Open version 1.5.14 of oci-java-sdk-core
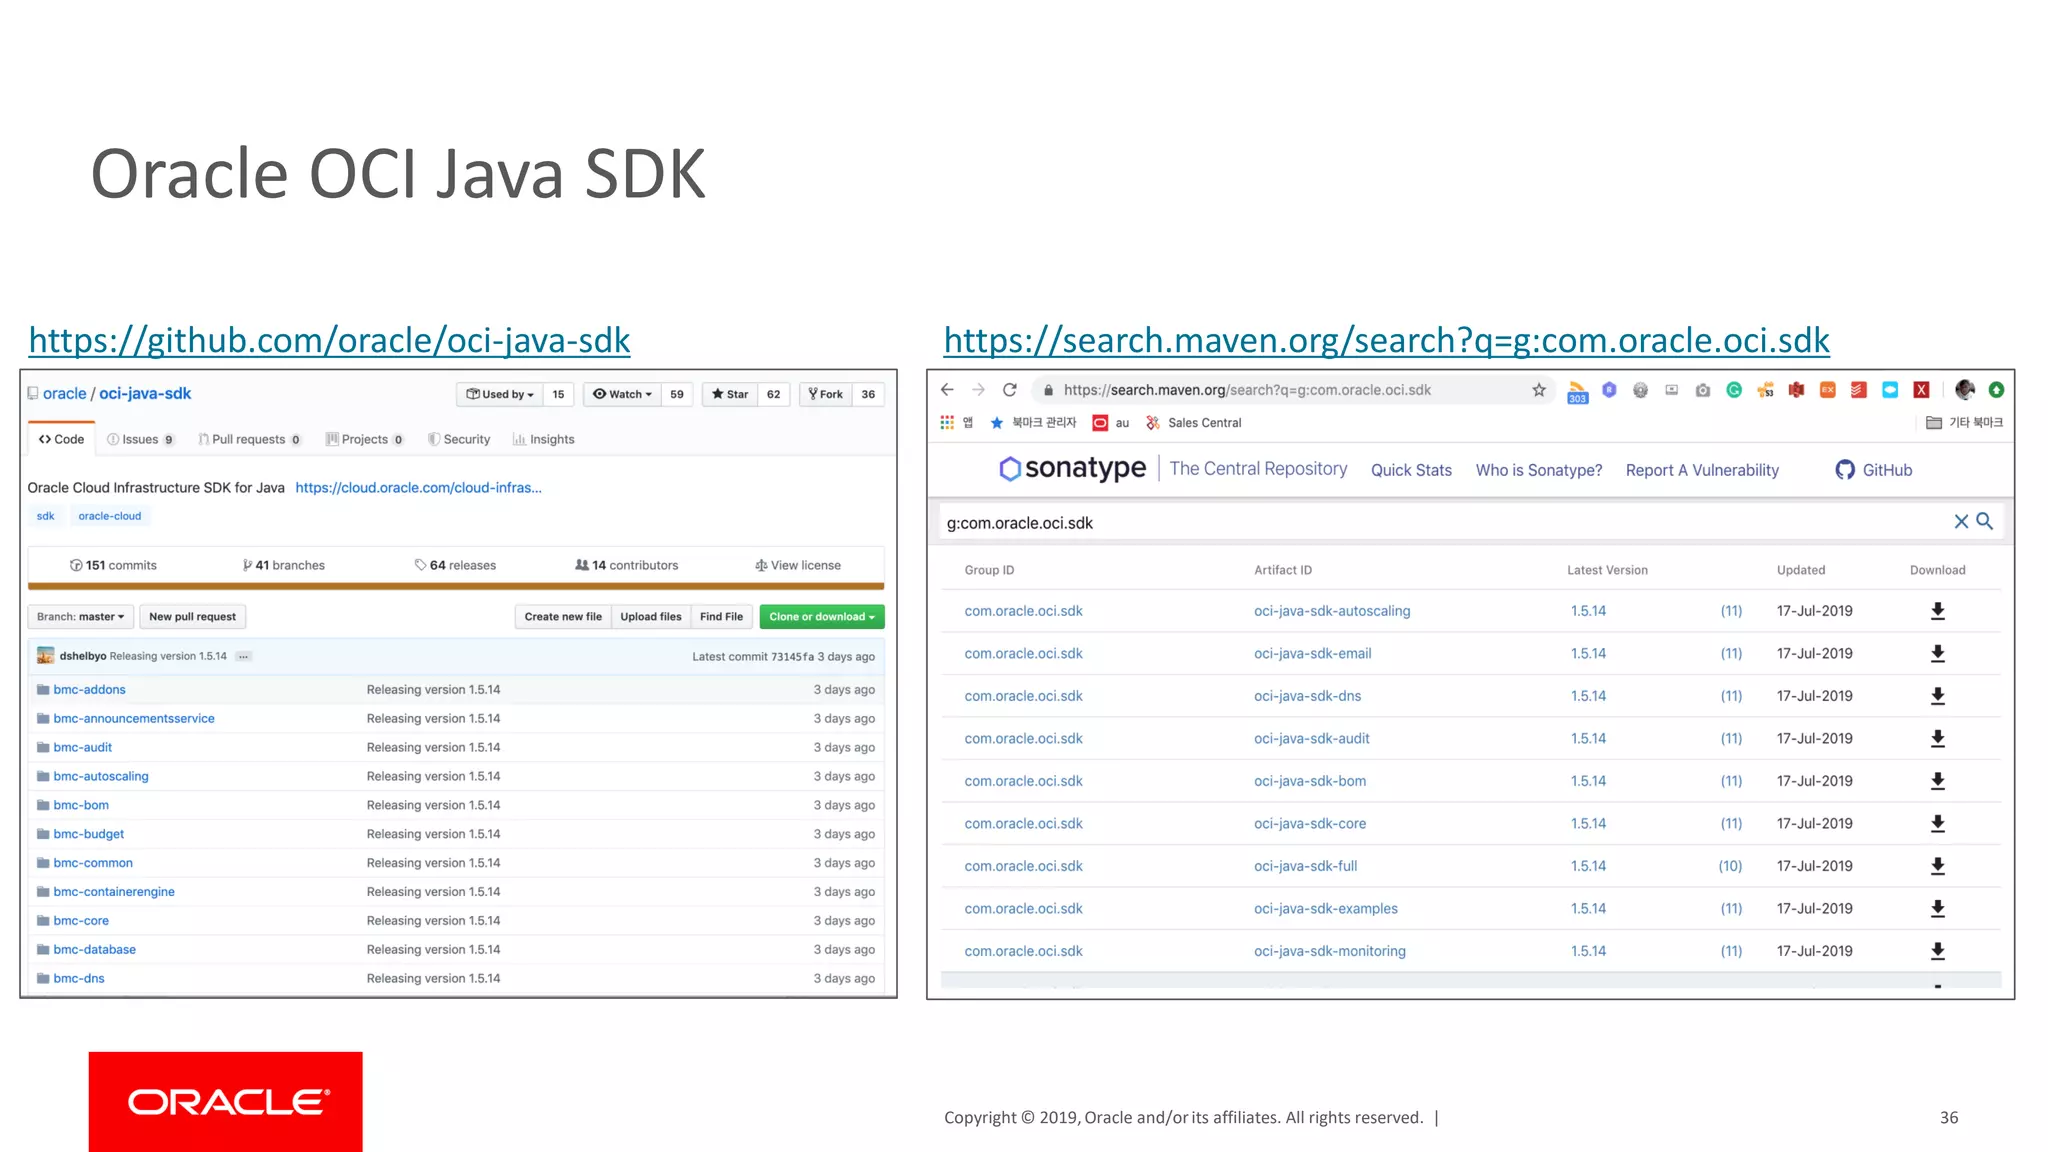Image resolution: width=2048 pixels, height=1152 pixels. (1588, 823)
